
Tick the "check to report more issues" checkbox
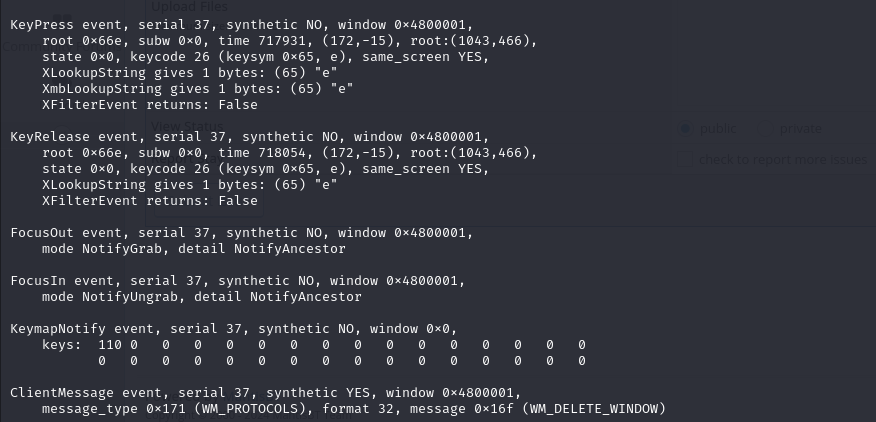click(x=684, y=159)
